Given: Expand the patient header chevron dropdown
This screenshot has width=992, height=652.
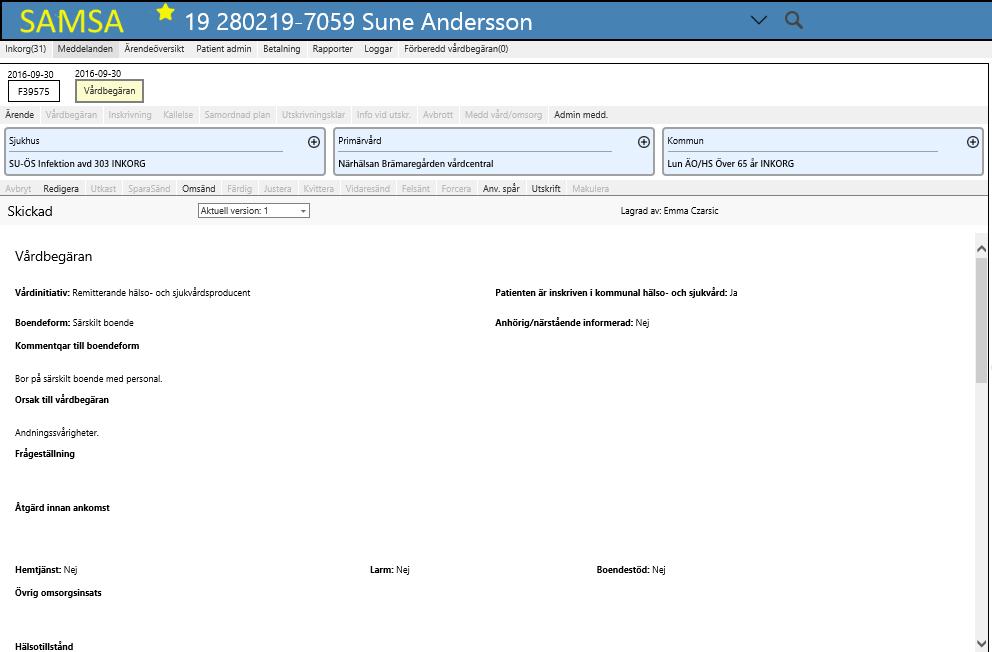Looking at the screenshot, I should pos(758,20).
